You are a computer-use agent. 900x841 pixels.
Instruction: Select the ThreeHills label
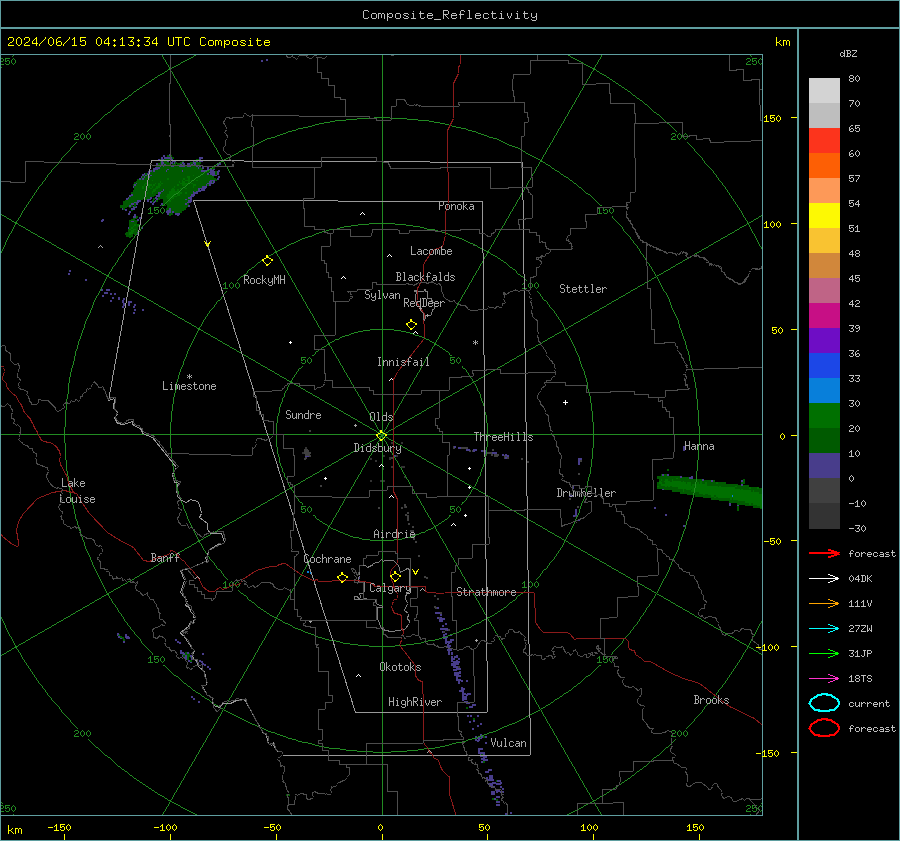(503, 437)
